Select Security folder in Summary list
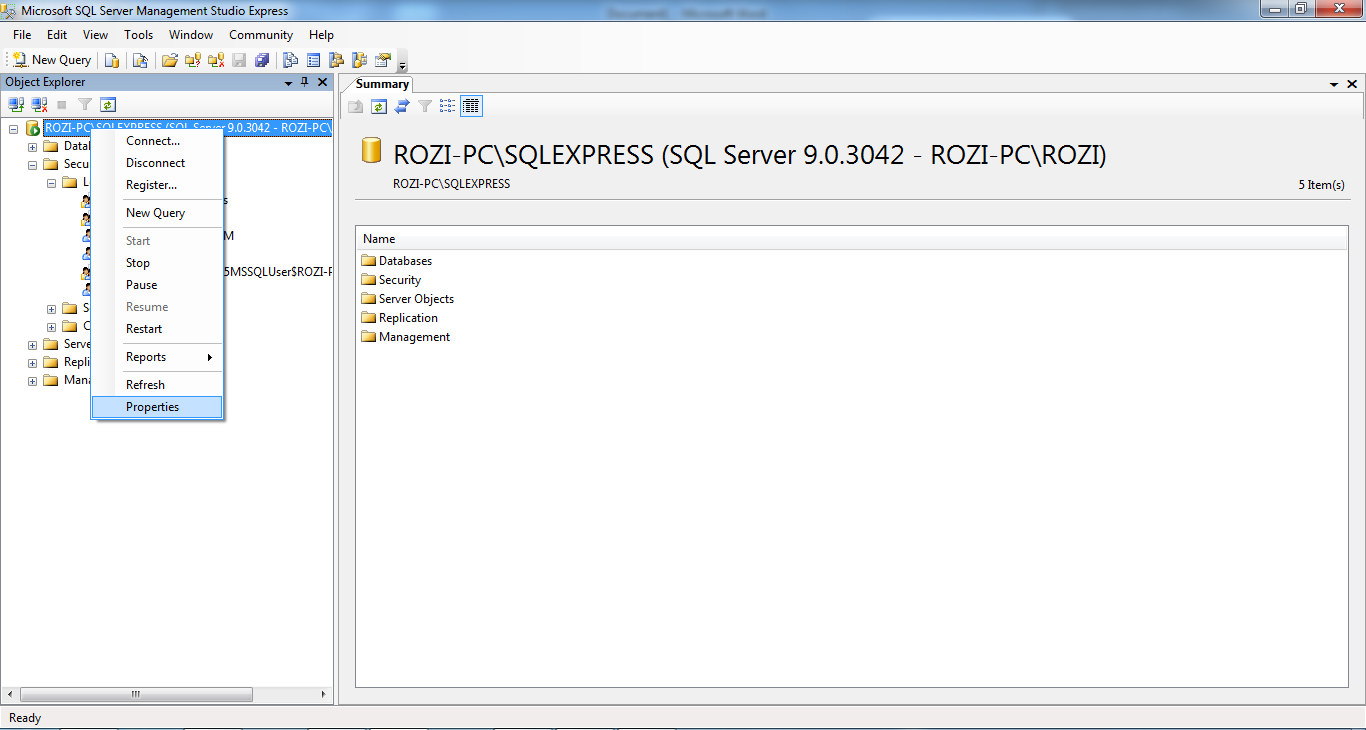1366x730 pixels. tap(391, 280)
